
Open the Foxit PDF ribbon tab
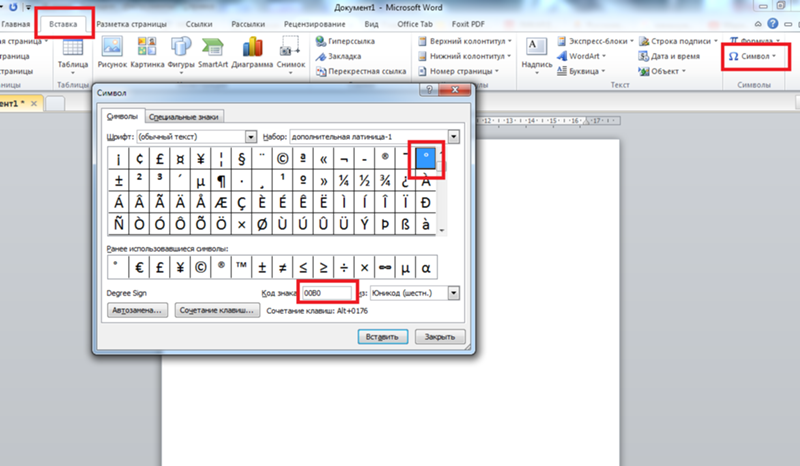[x=468, y=24]
